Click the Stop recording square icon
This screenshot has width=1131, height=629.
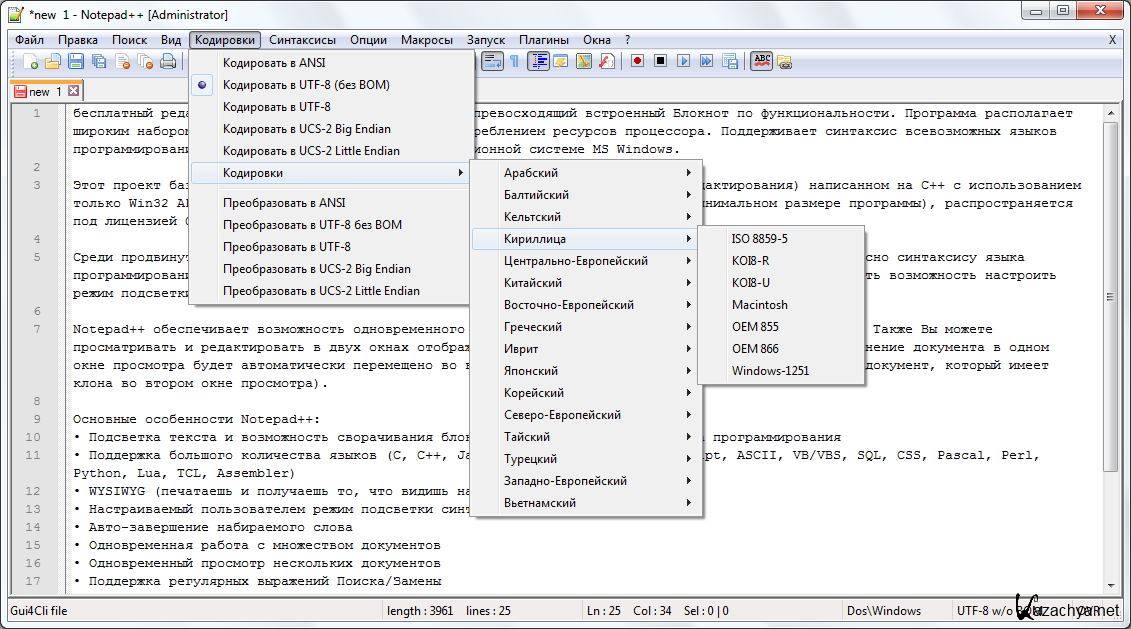coord(660,61)
